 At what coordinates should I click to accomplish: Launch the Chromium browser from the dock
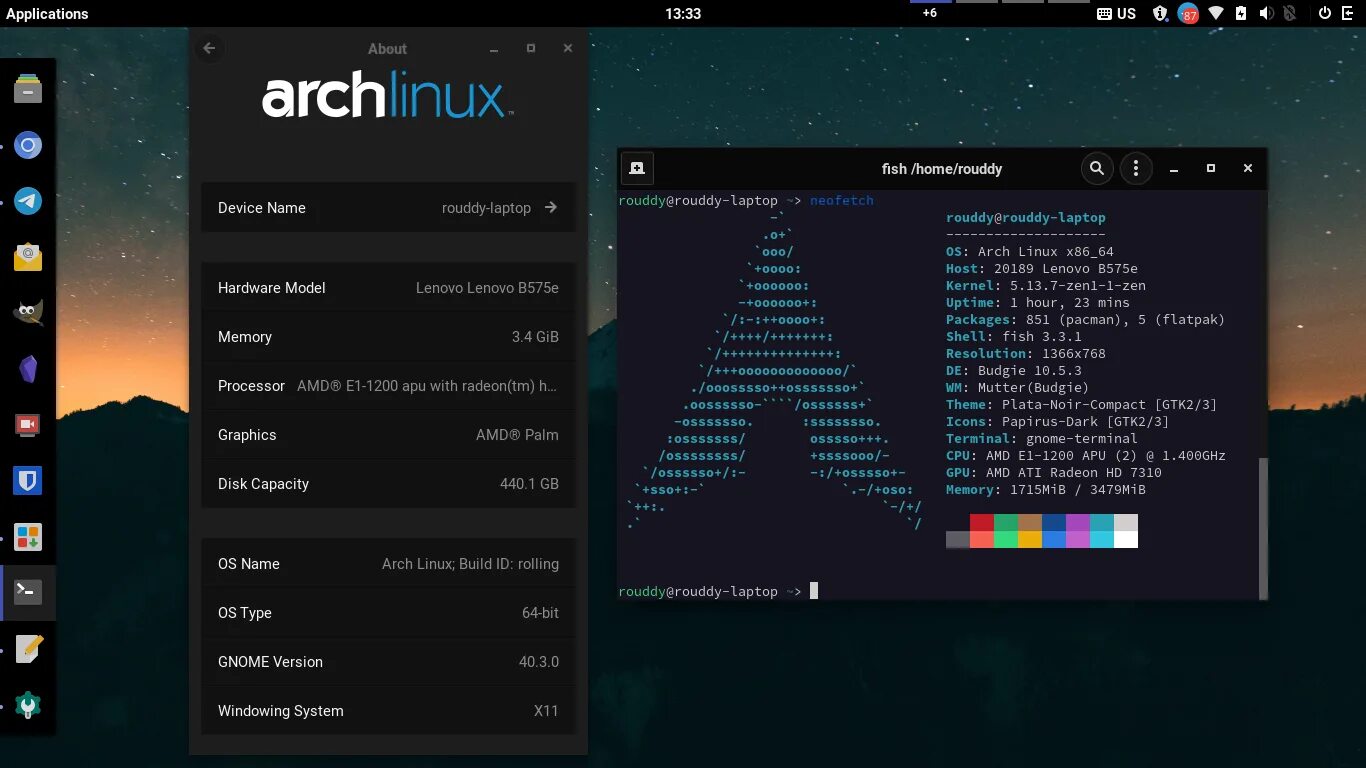[28, 146]
